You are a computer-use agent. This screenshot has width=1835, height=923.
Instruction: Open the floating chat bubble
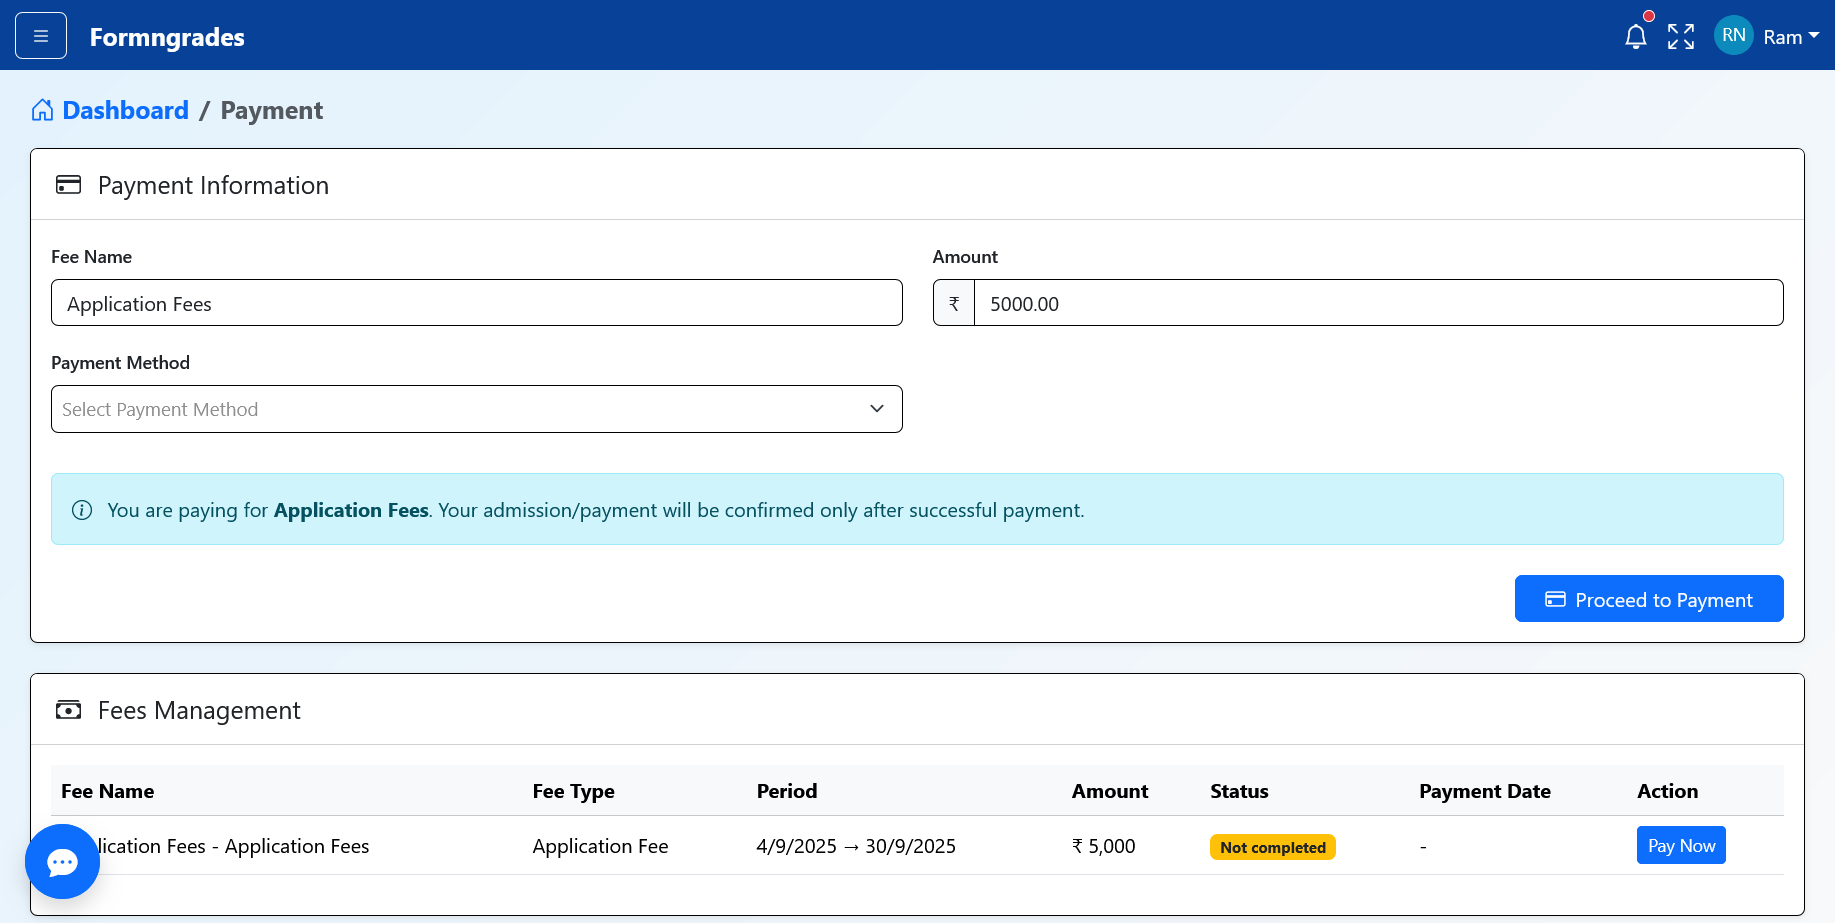pyautogui.click(x=62, y=861)
